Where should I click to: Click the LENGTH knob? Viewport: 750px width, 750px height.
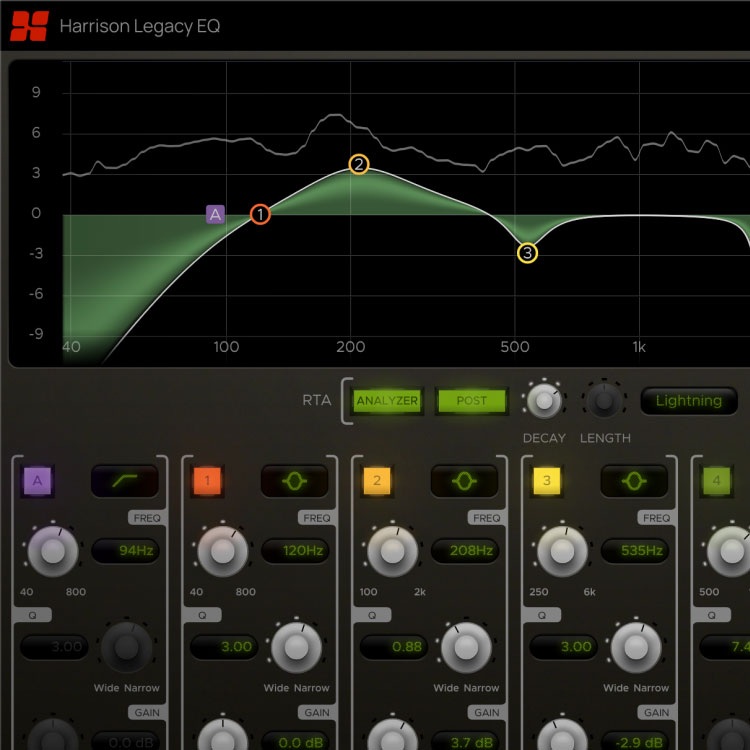point(604,401)
